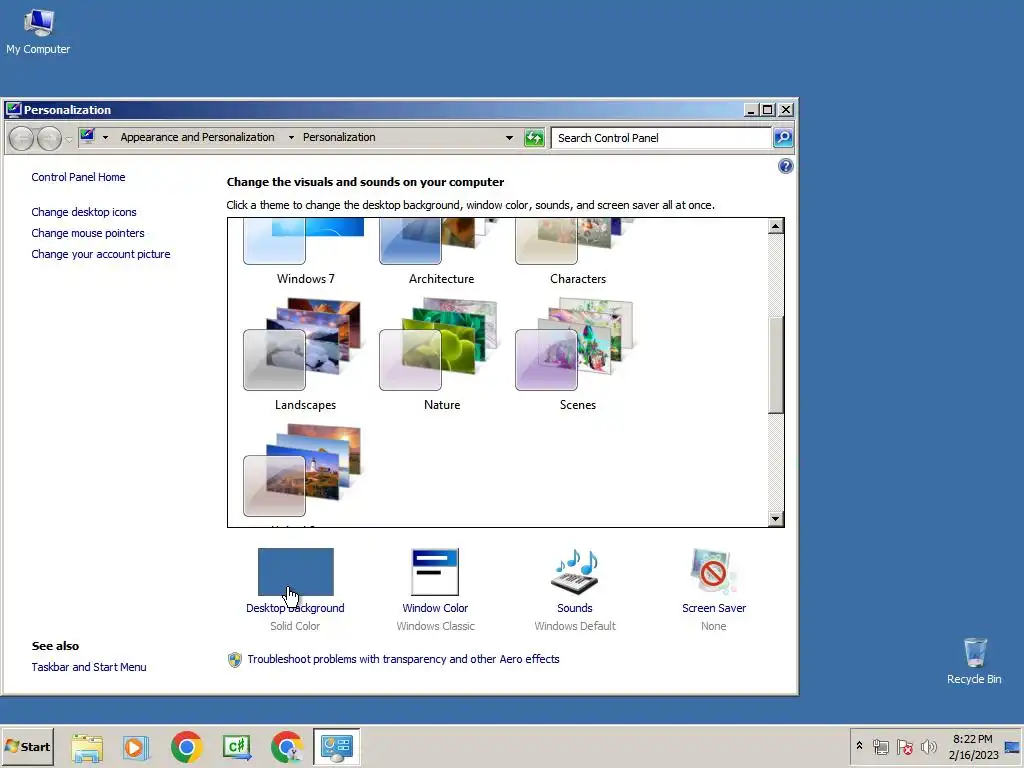This screenshot has height=768, width=1024.
Task: Open clock showing 8:22 PM
Action: (973, 746)
